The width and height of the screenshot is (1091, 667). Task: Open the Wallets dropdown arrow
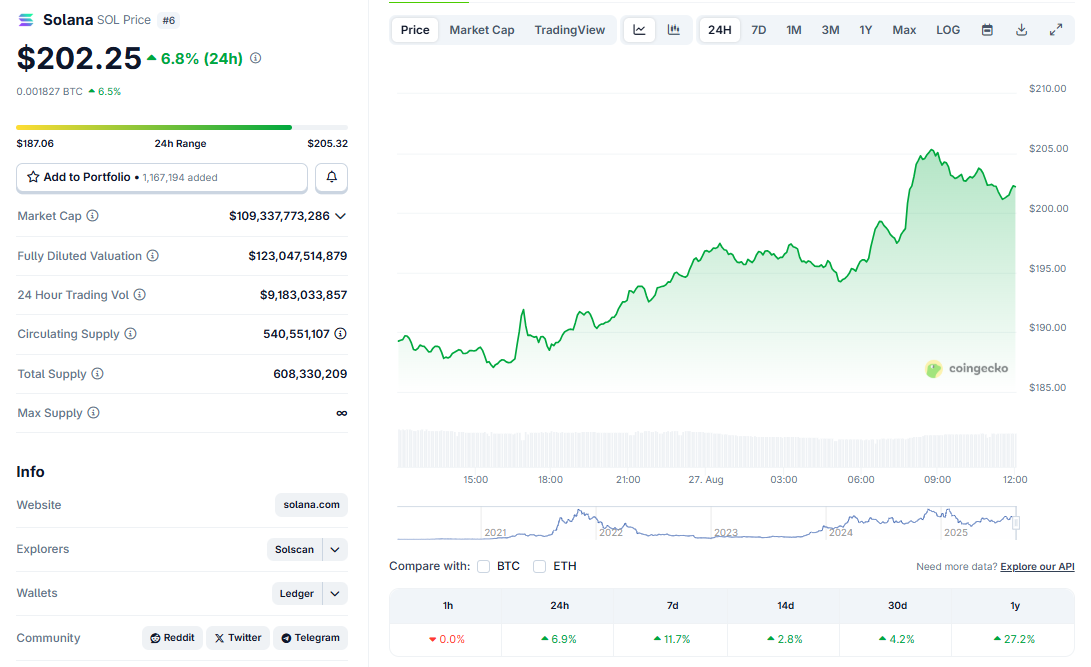335,593
